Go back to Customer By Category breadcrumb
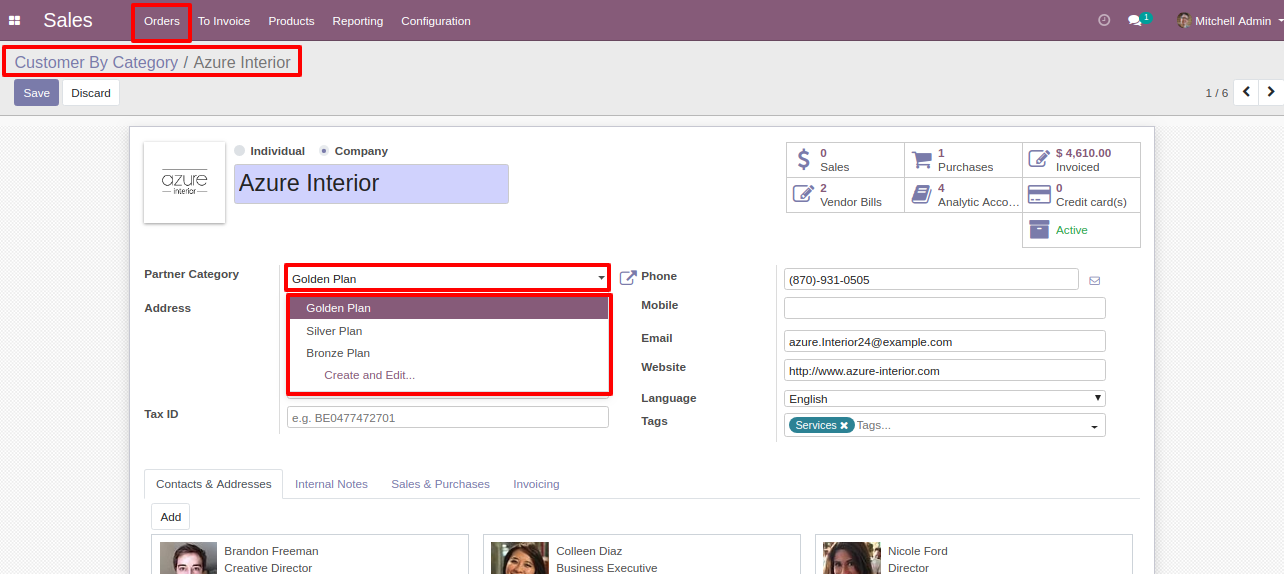 click(x=96, y=62)
